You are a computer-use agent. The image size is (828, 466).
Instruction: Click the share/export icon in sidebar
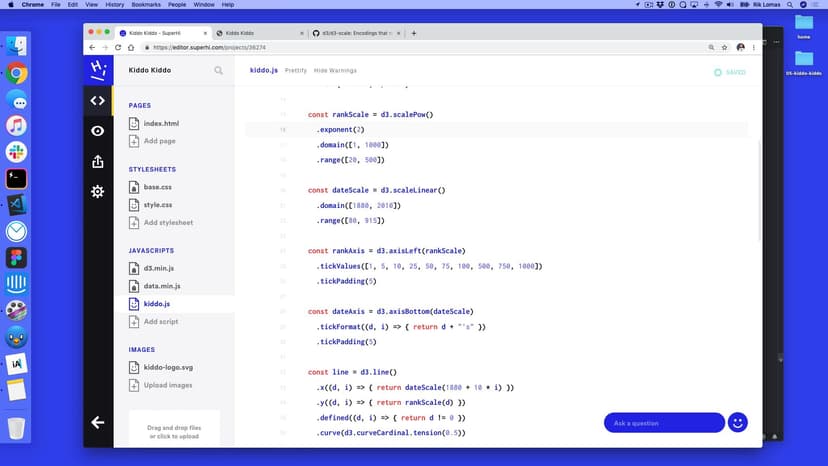[x=97, y=161]
